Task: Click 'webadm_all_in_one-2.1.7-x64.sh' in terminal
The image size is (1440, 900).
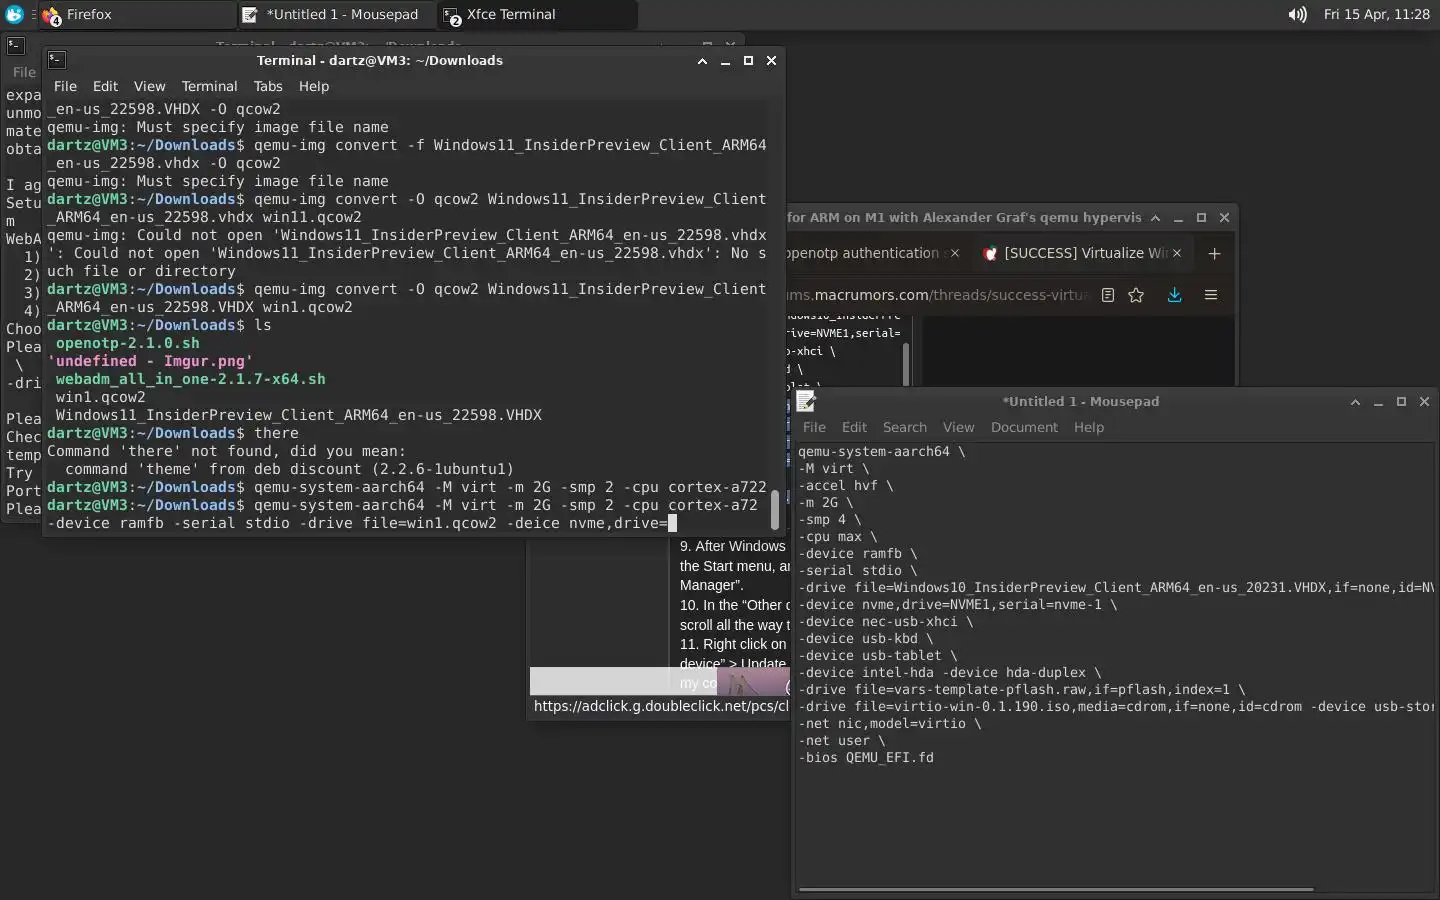Action: 190,379
